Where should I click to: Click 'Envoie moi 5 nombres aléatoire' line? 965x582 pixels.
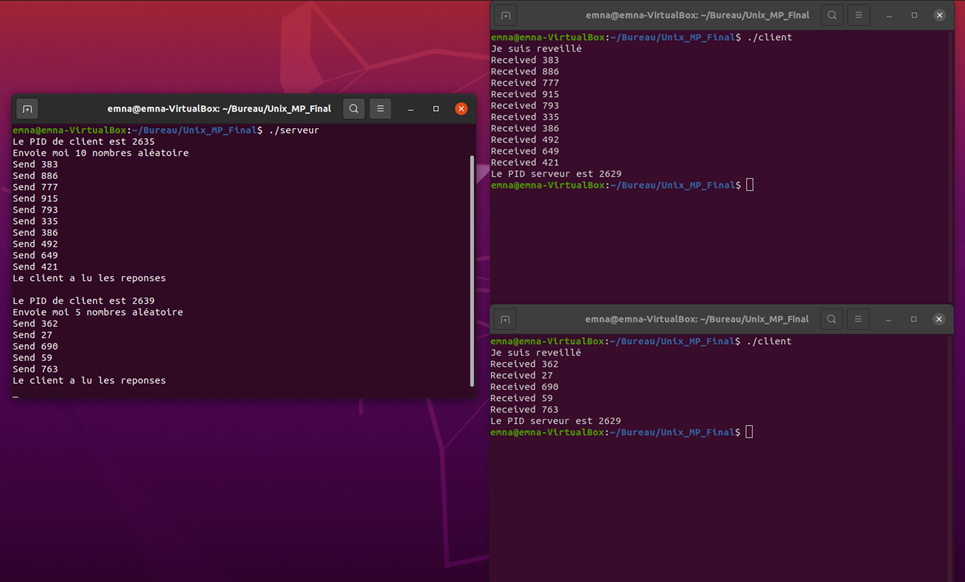coord(97,313)
